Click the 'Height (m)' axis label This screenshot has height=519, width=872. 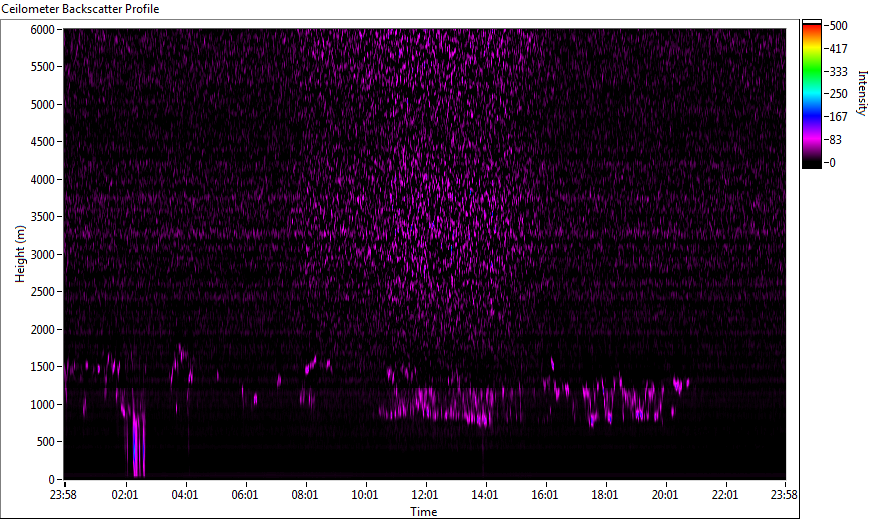[x=20, y=254]
